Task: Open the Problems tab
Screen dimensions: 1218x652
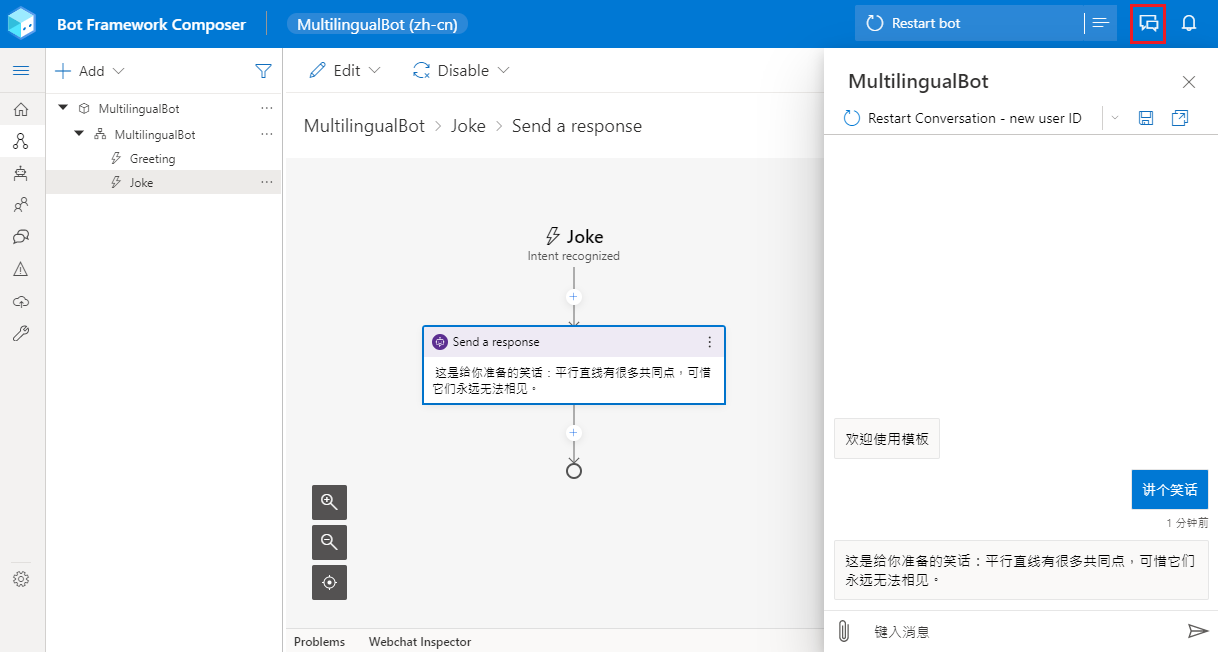Action: click(319, 642)
